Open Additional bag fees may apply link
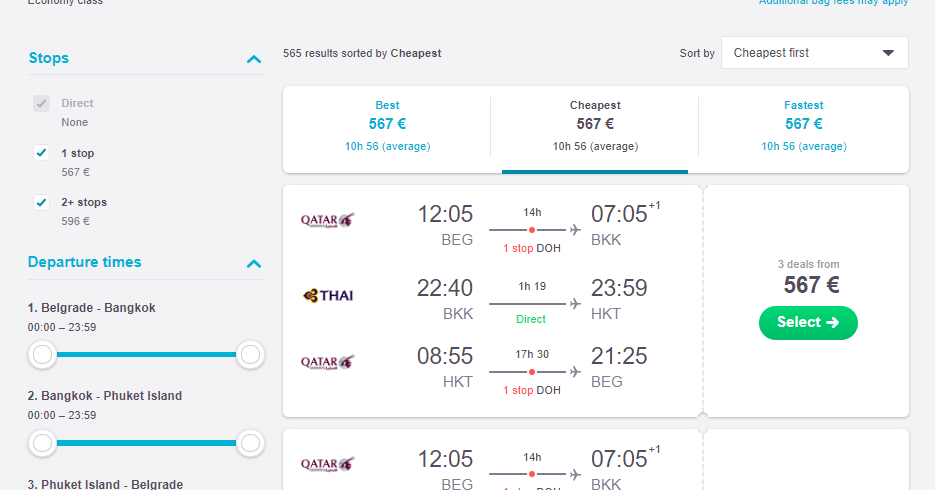Image resolution: width=935 pixels, height=490 pixels. point(833,2)
